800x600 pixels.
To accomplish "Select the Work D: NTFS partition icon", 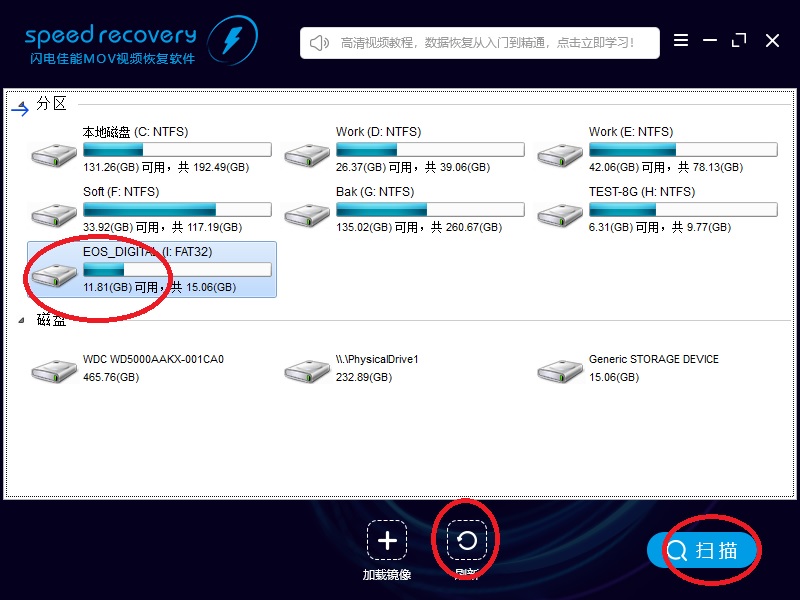I will 307,153.
